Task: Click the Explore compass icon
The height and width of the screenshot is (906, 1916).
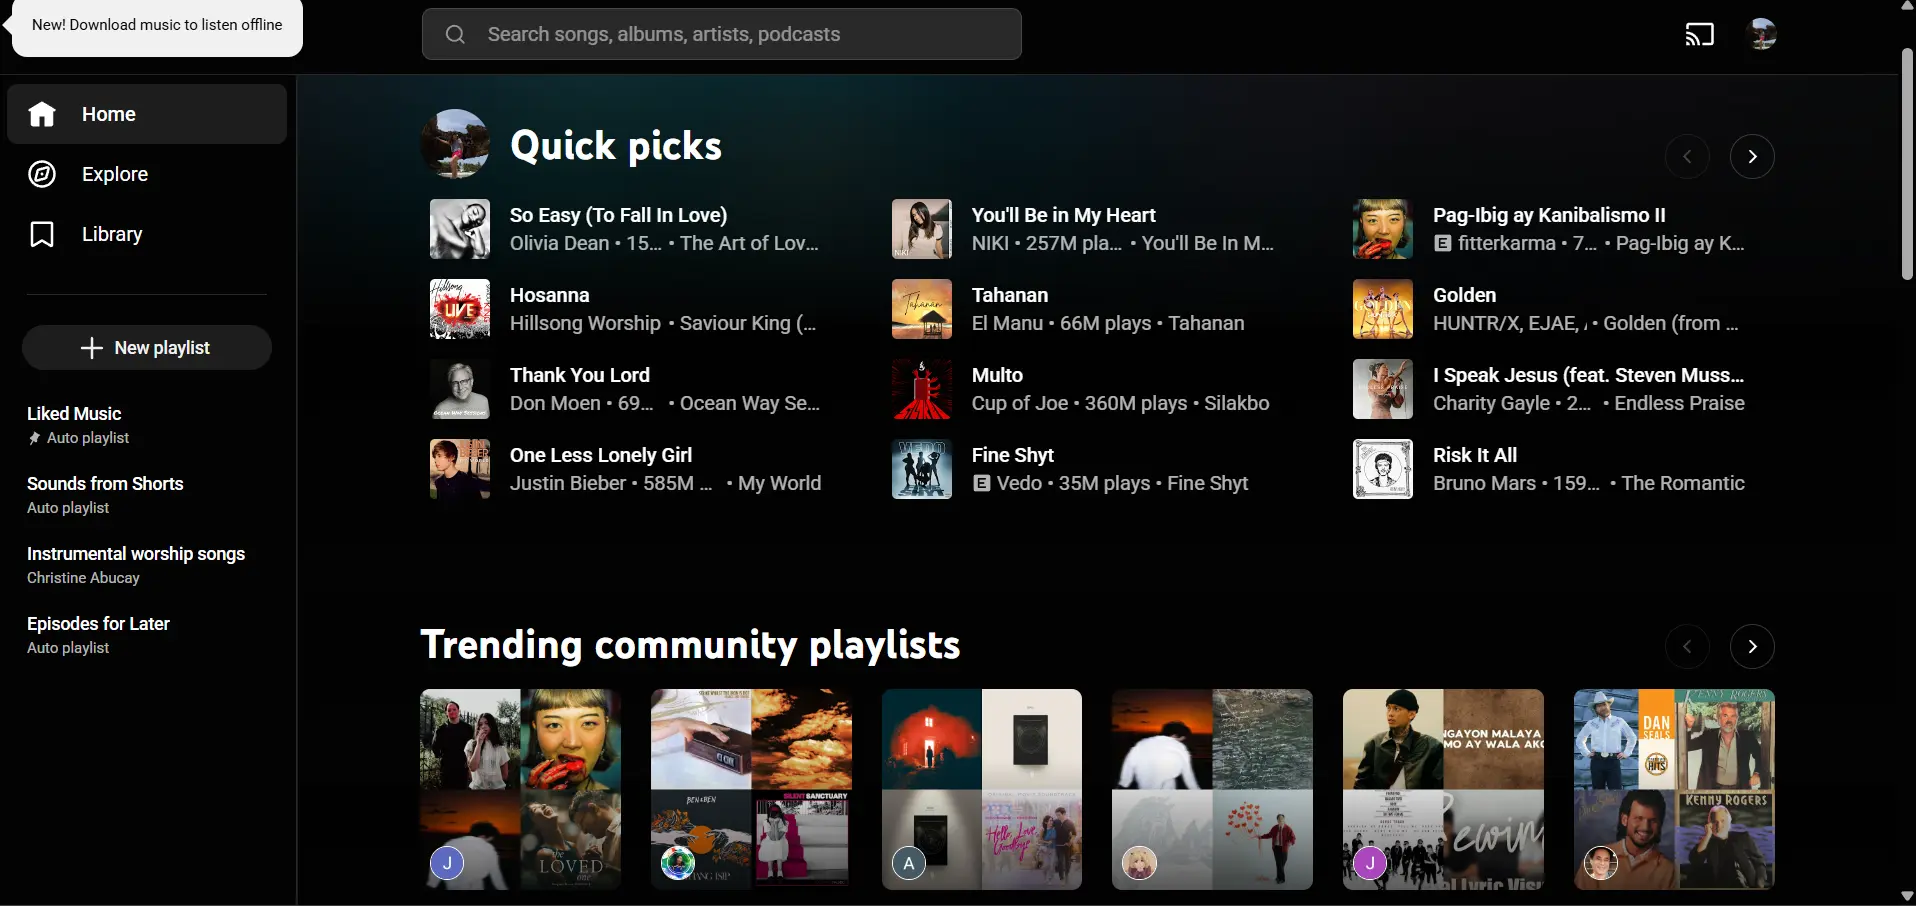Action: pos(42,175)
